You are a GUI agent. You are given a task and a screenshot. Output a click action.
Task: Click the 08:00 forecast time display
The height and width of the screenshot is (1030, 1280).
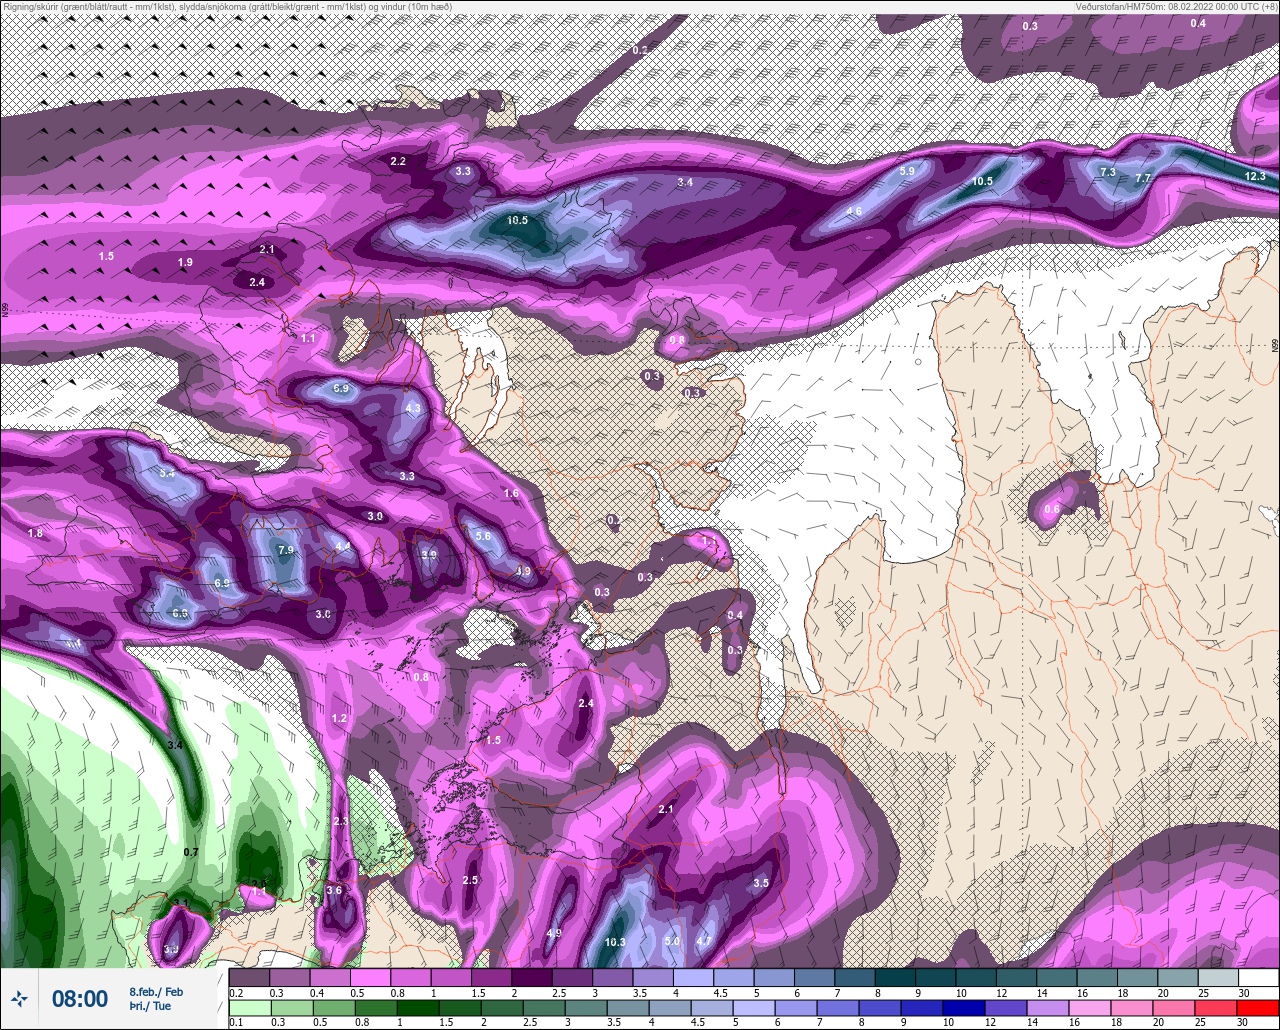pos(80,998)
